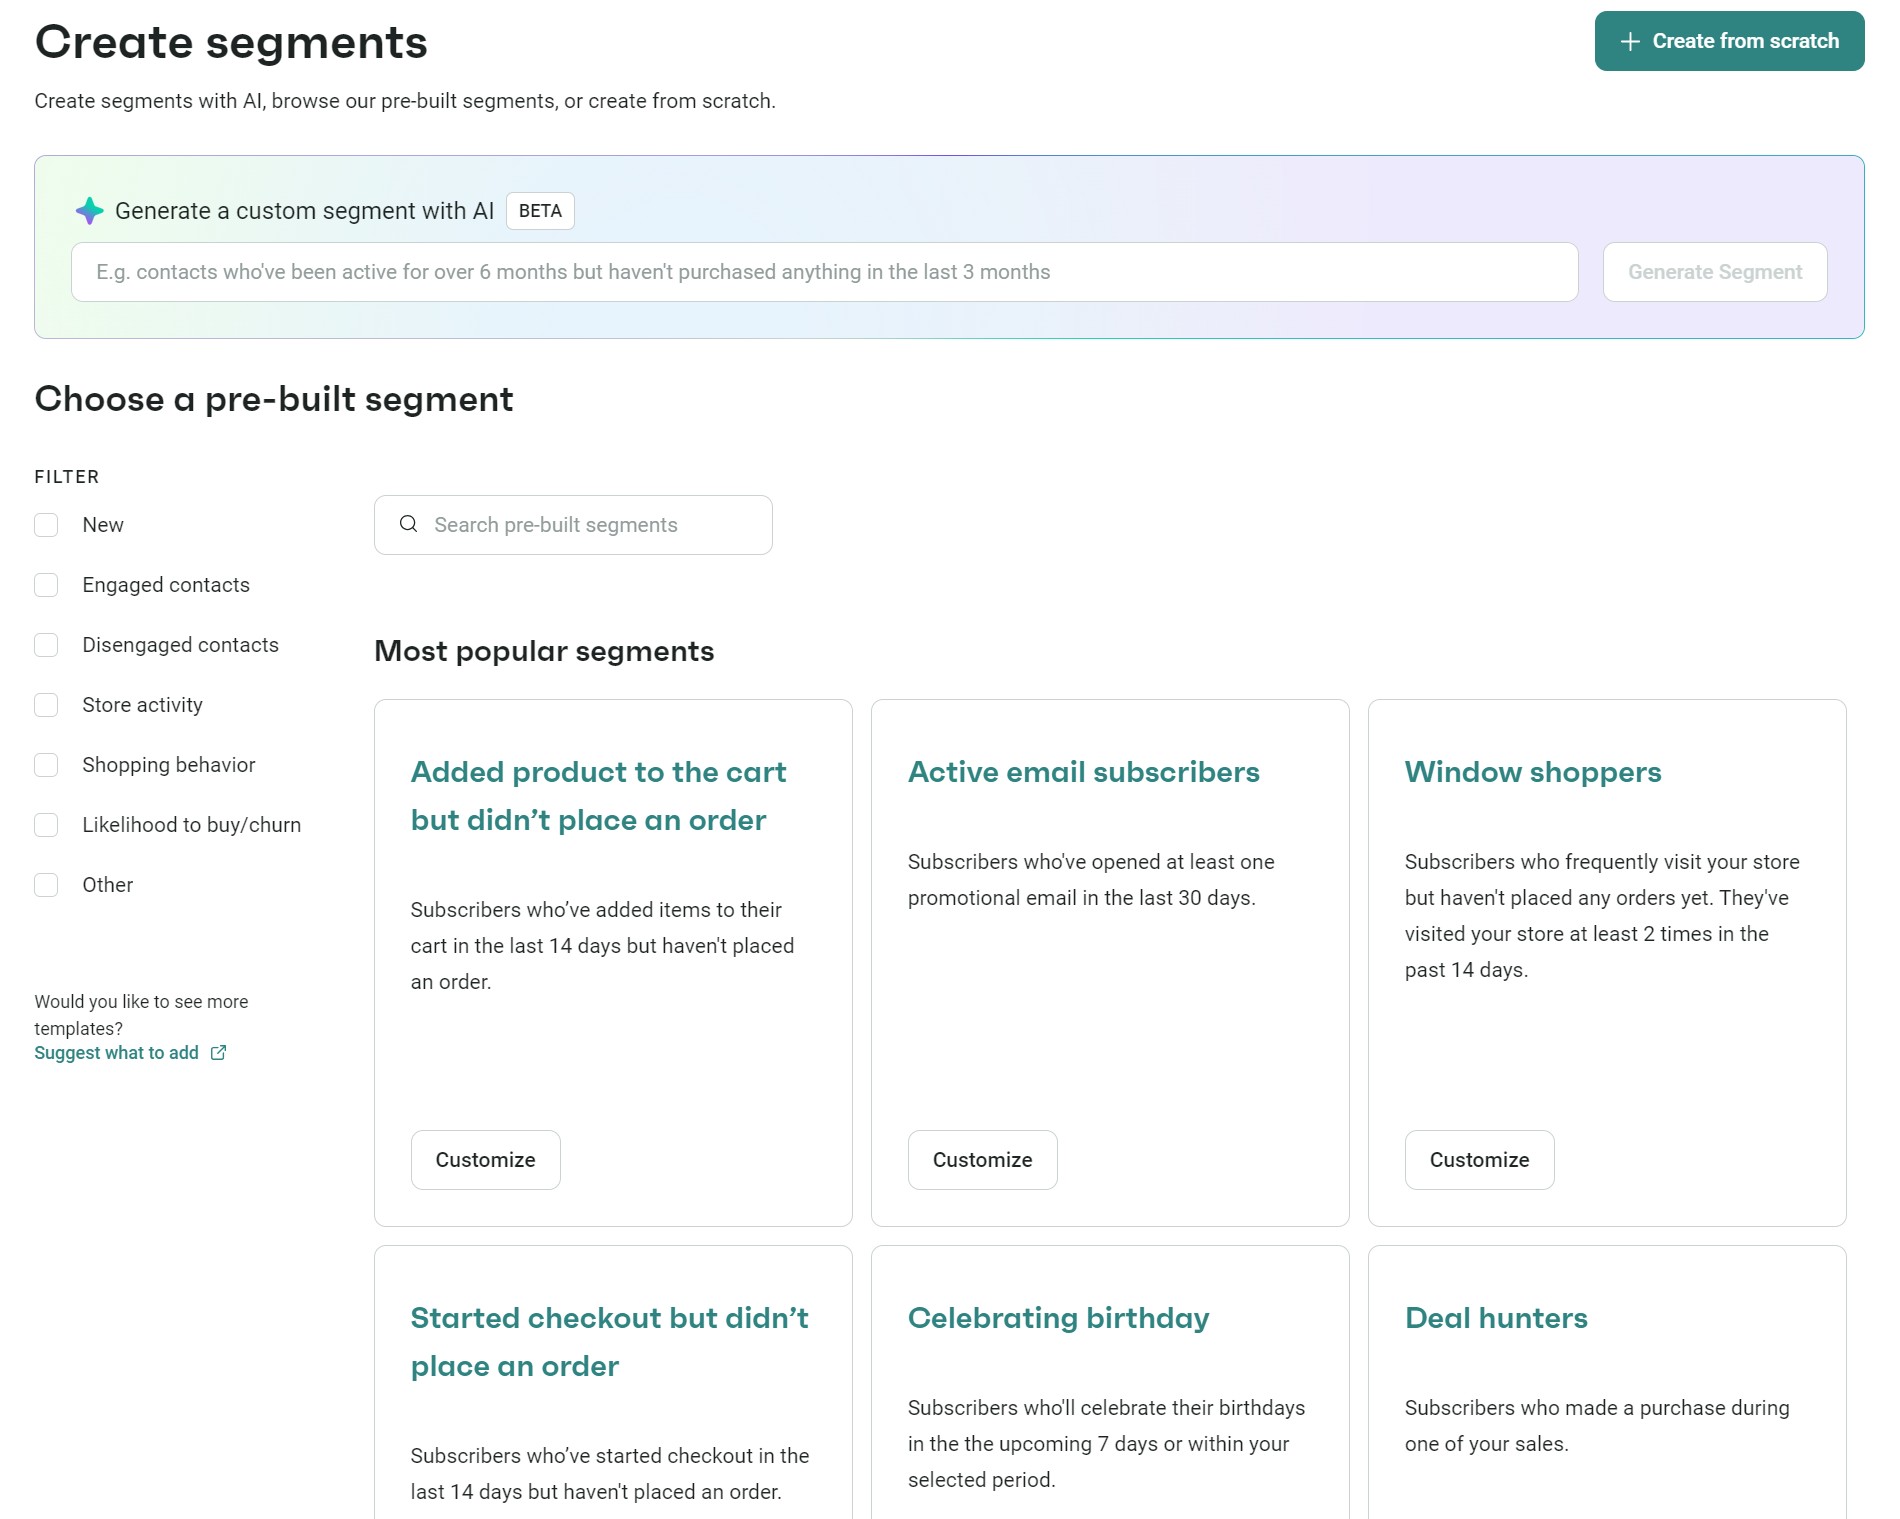This screenshot has height=1519, width=1900.
Task: Click the search pre-built segments field
Action: pos(573,524)
